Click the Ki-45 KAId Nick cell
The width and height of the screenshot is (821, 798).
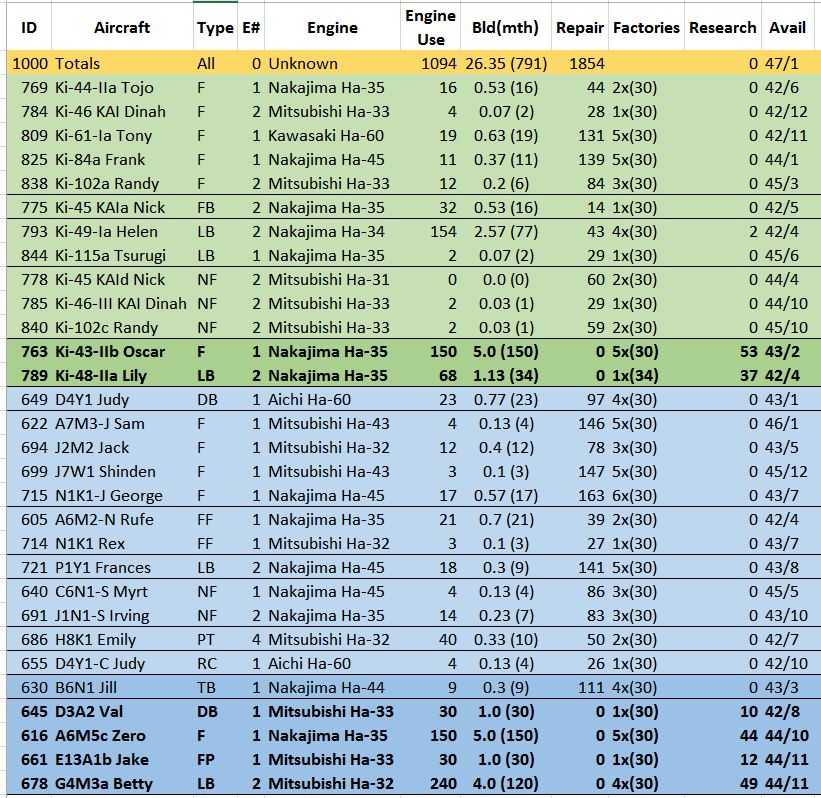pyautogui.click(x=123, y=280)
